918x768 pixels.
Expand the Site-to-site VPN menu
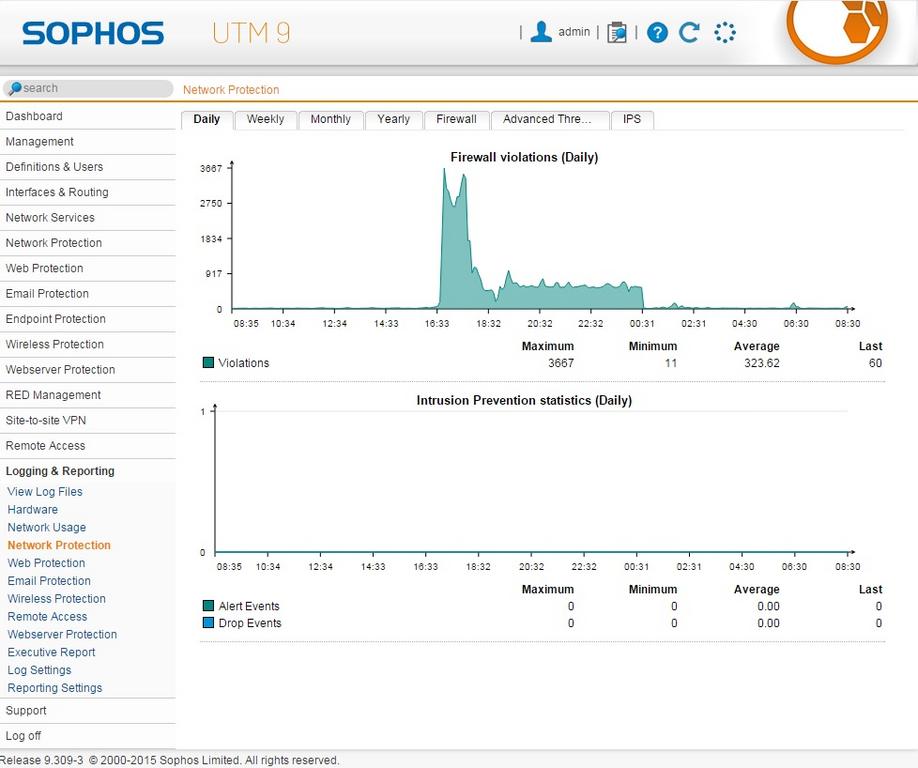pyautogui.click(x=88, y=420)
